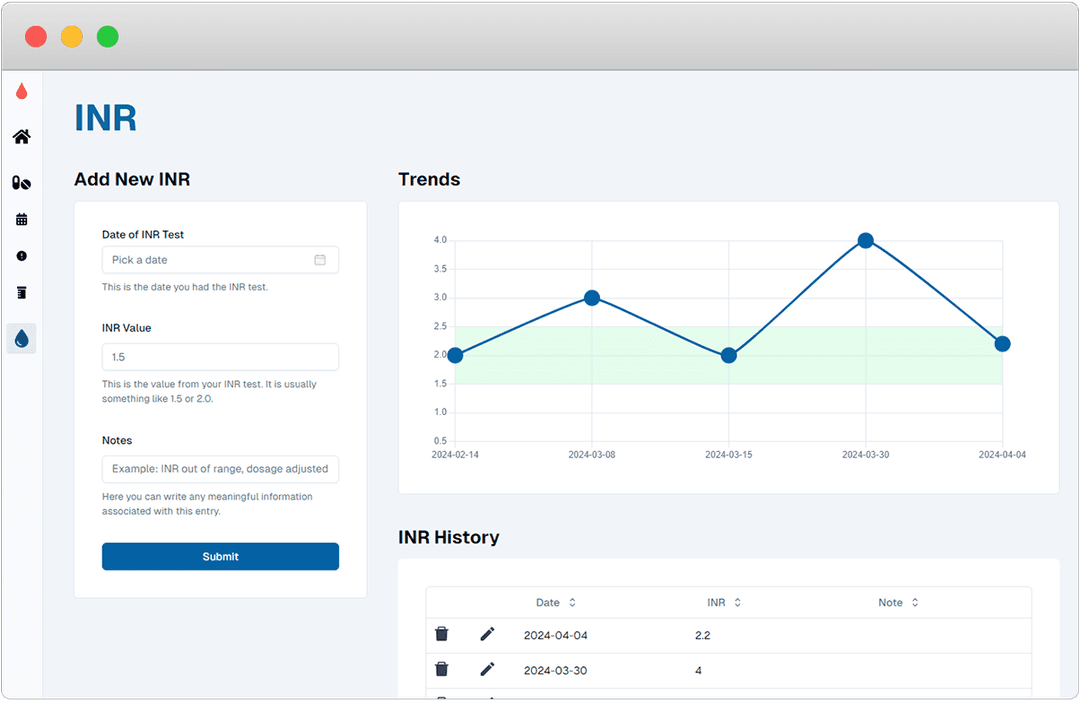Open the medications pill icon in sidebar

point(21,183)
